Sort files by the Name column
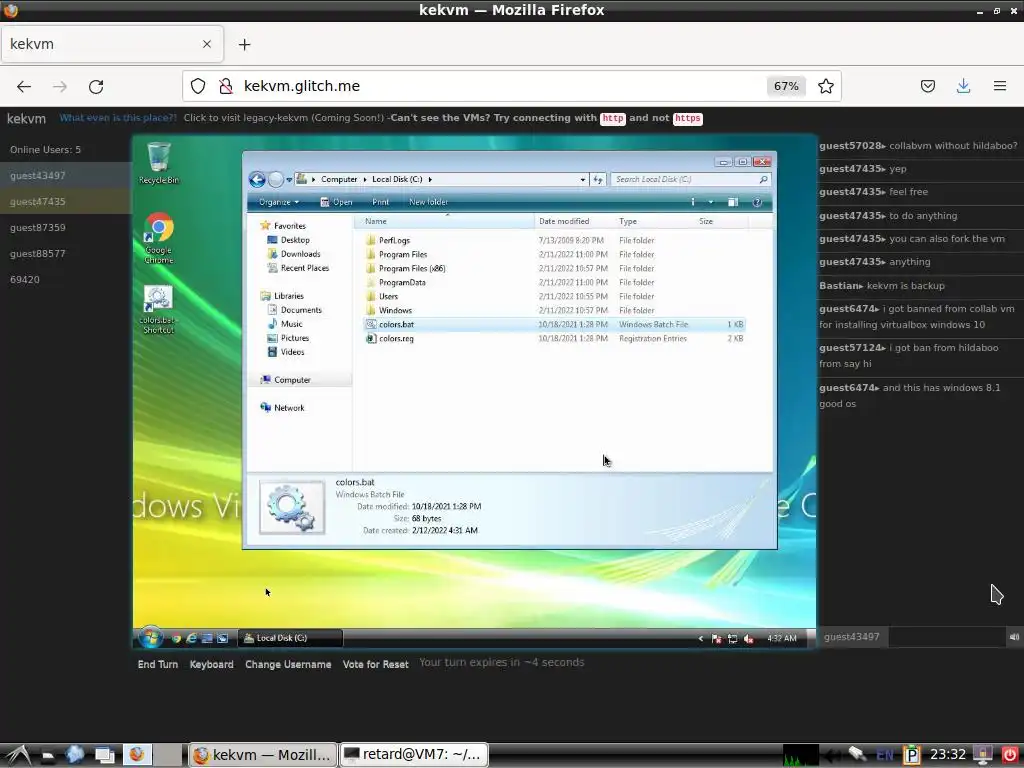The image size is (1024, 768). coord(446,221)
